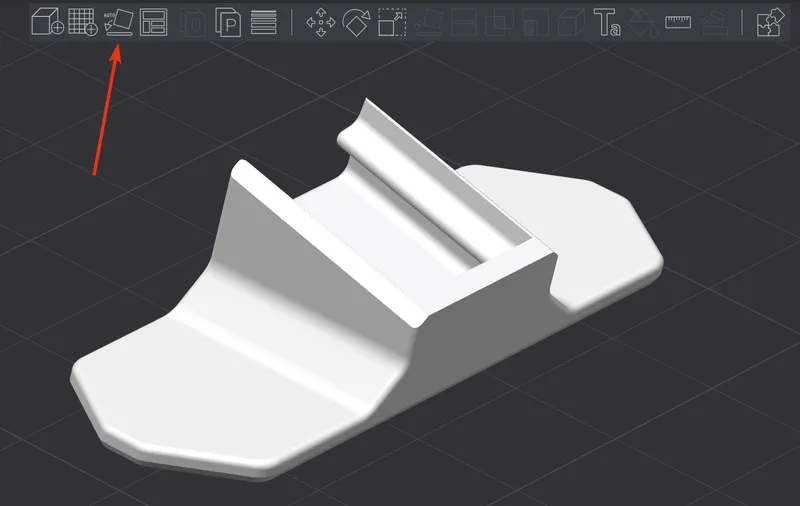Add a new plate with grid icon

(x=83, y=22)
